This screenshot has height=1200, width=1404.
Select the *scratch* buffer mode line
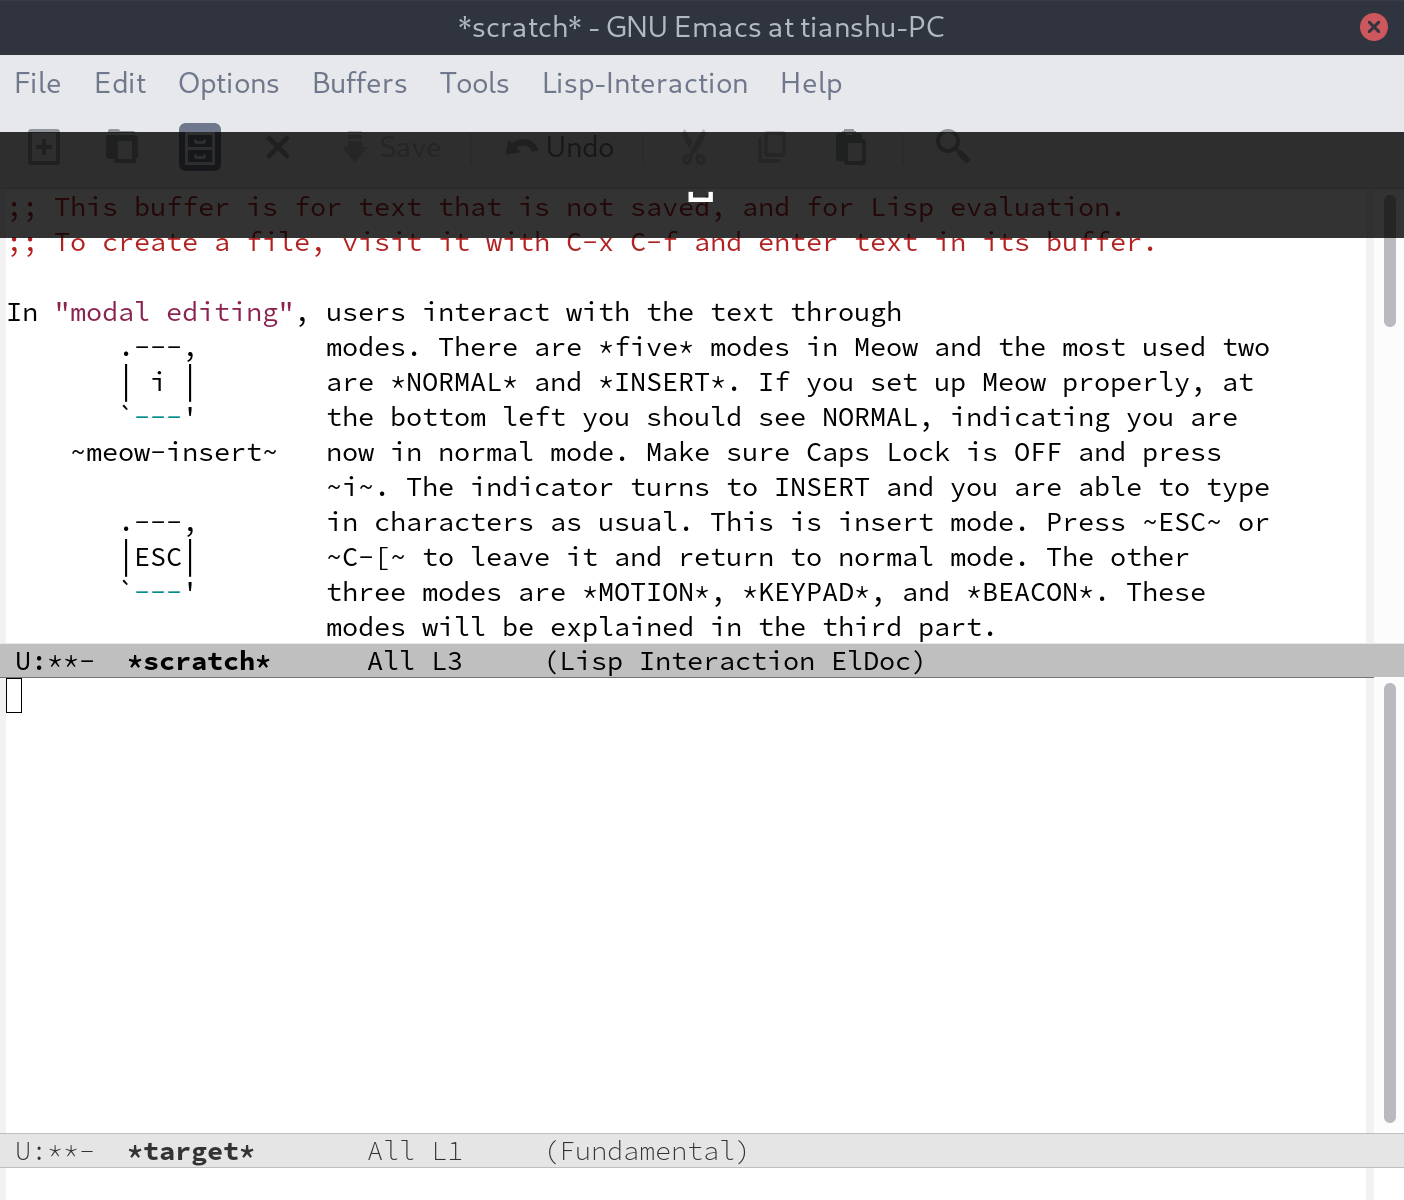[x=199, y=660]
